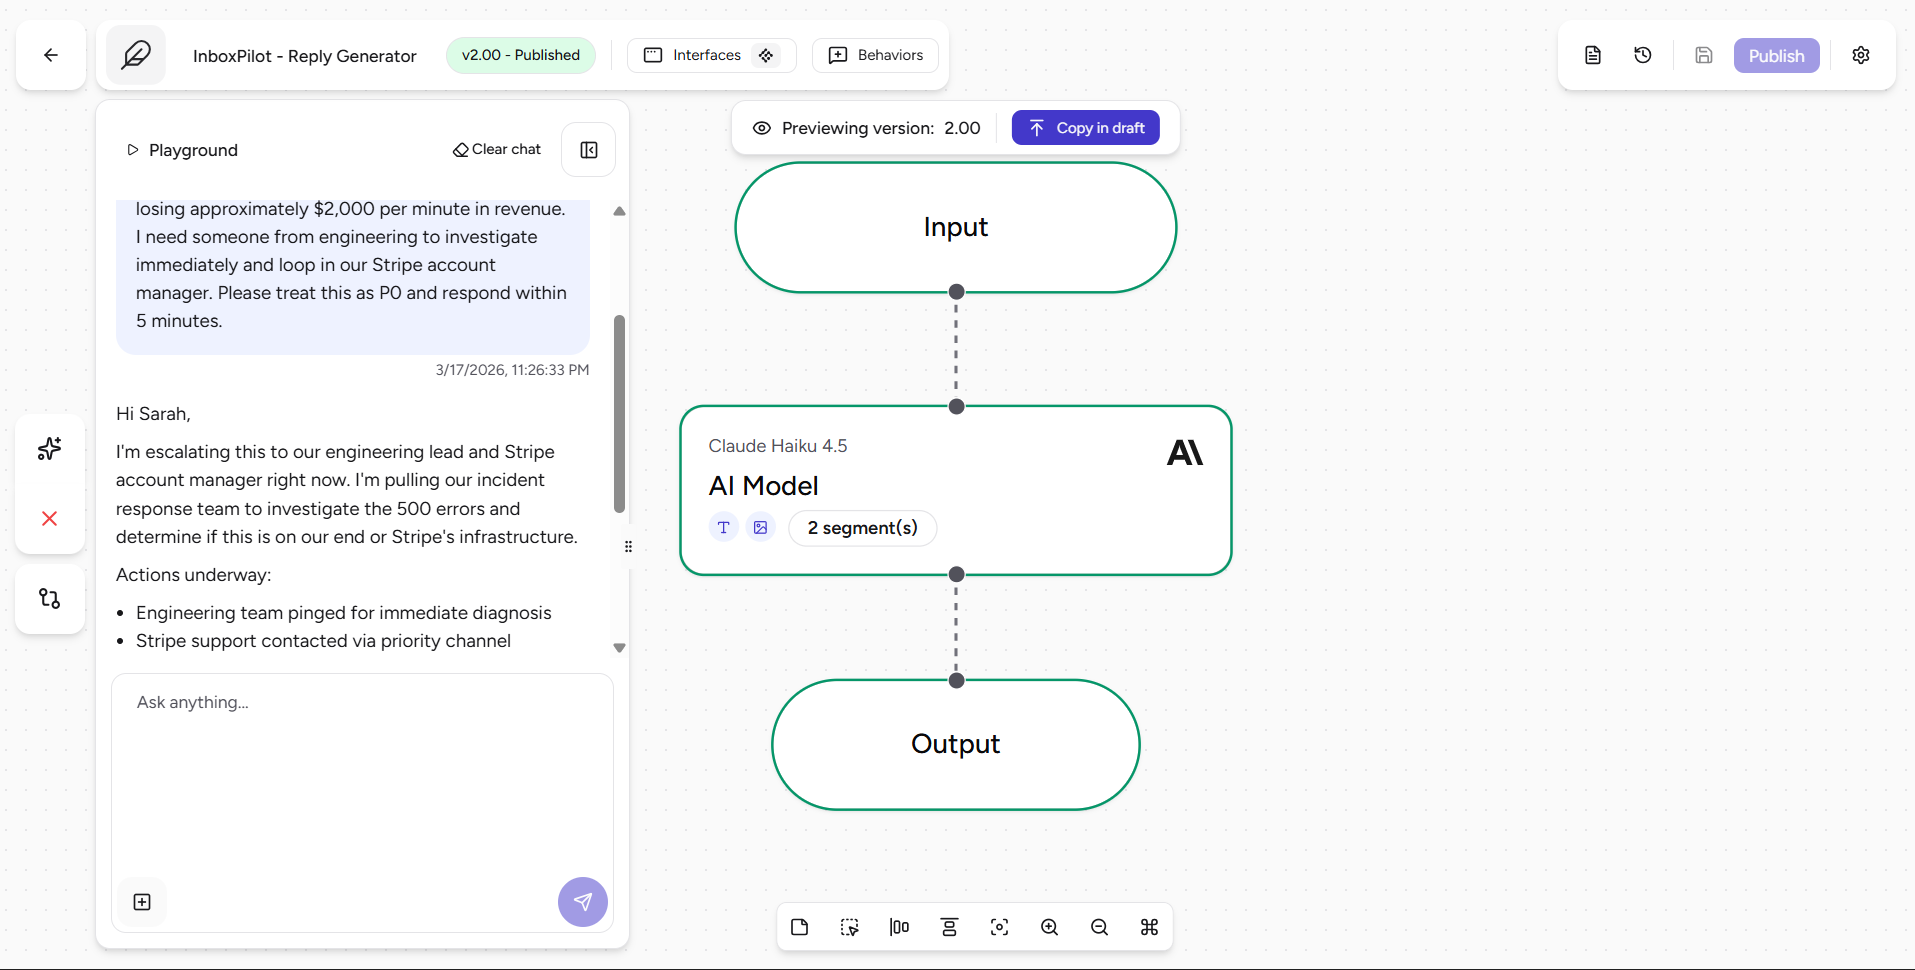Screen dimensions: 1915x970
Task: Click the chat scrollbar thumb
Action: coord(619,414)
